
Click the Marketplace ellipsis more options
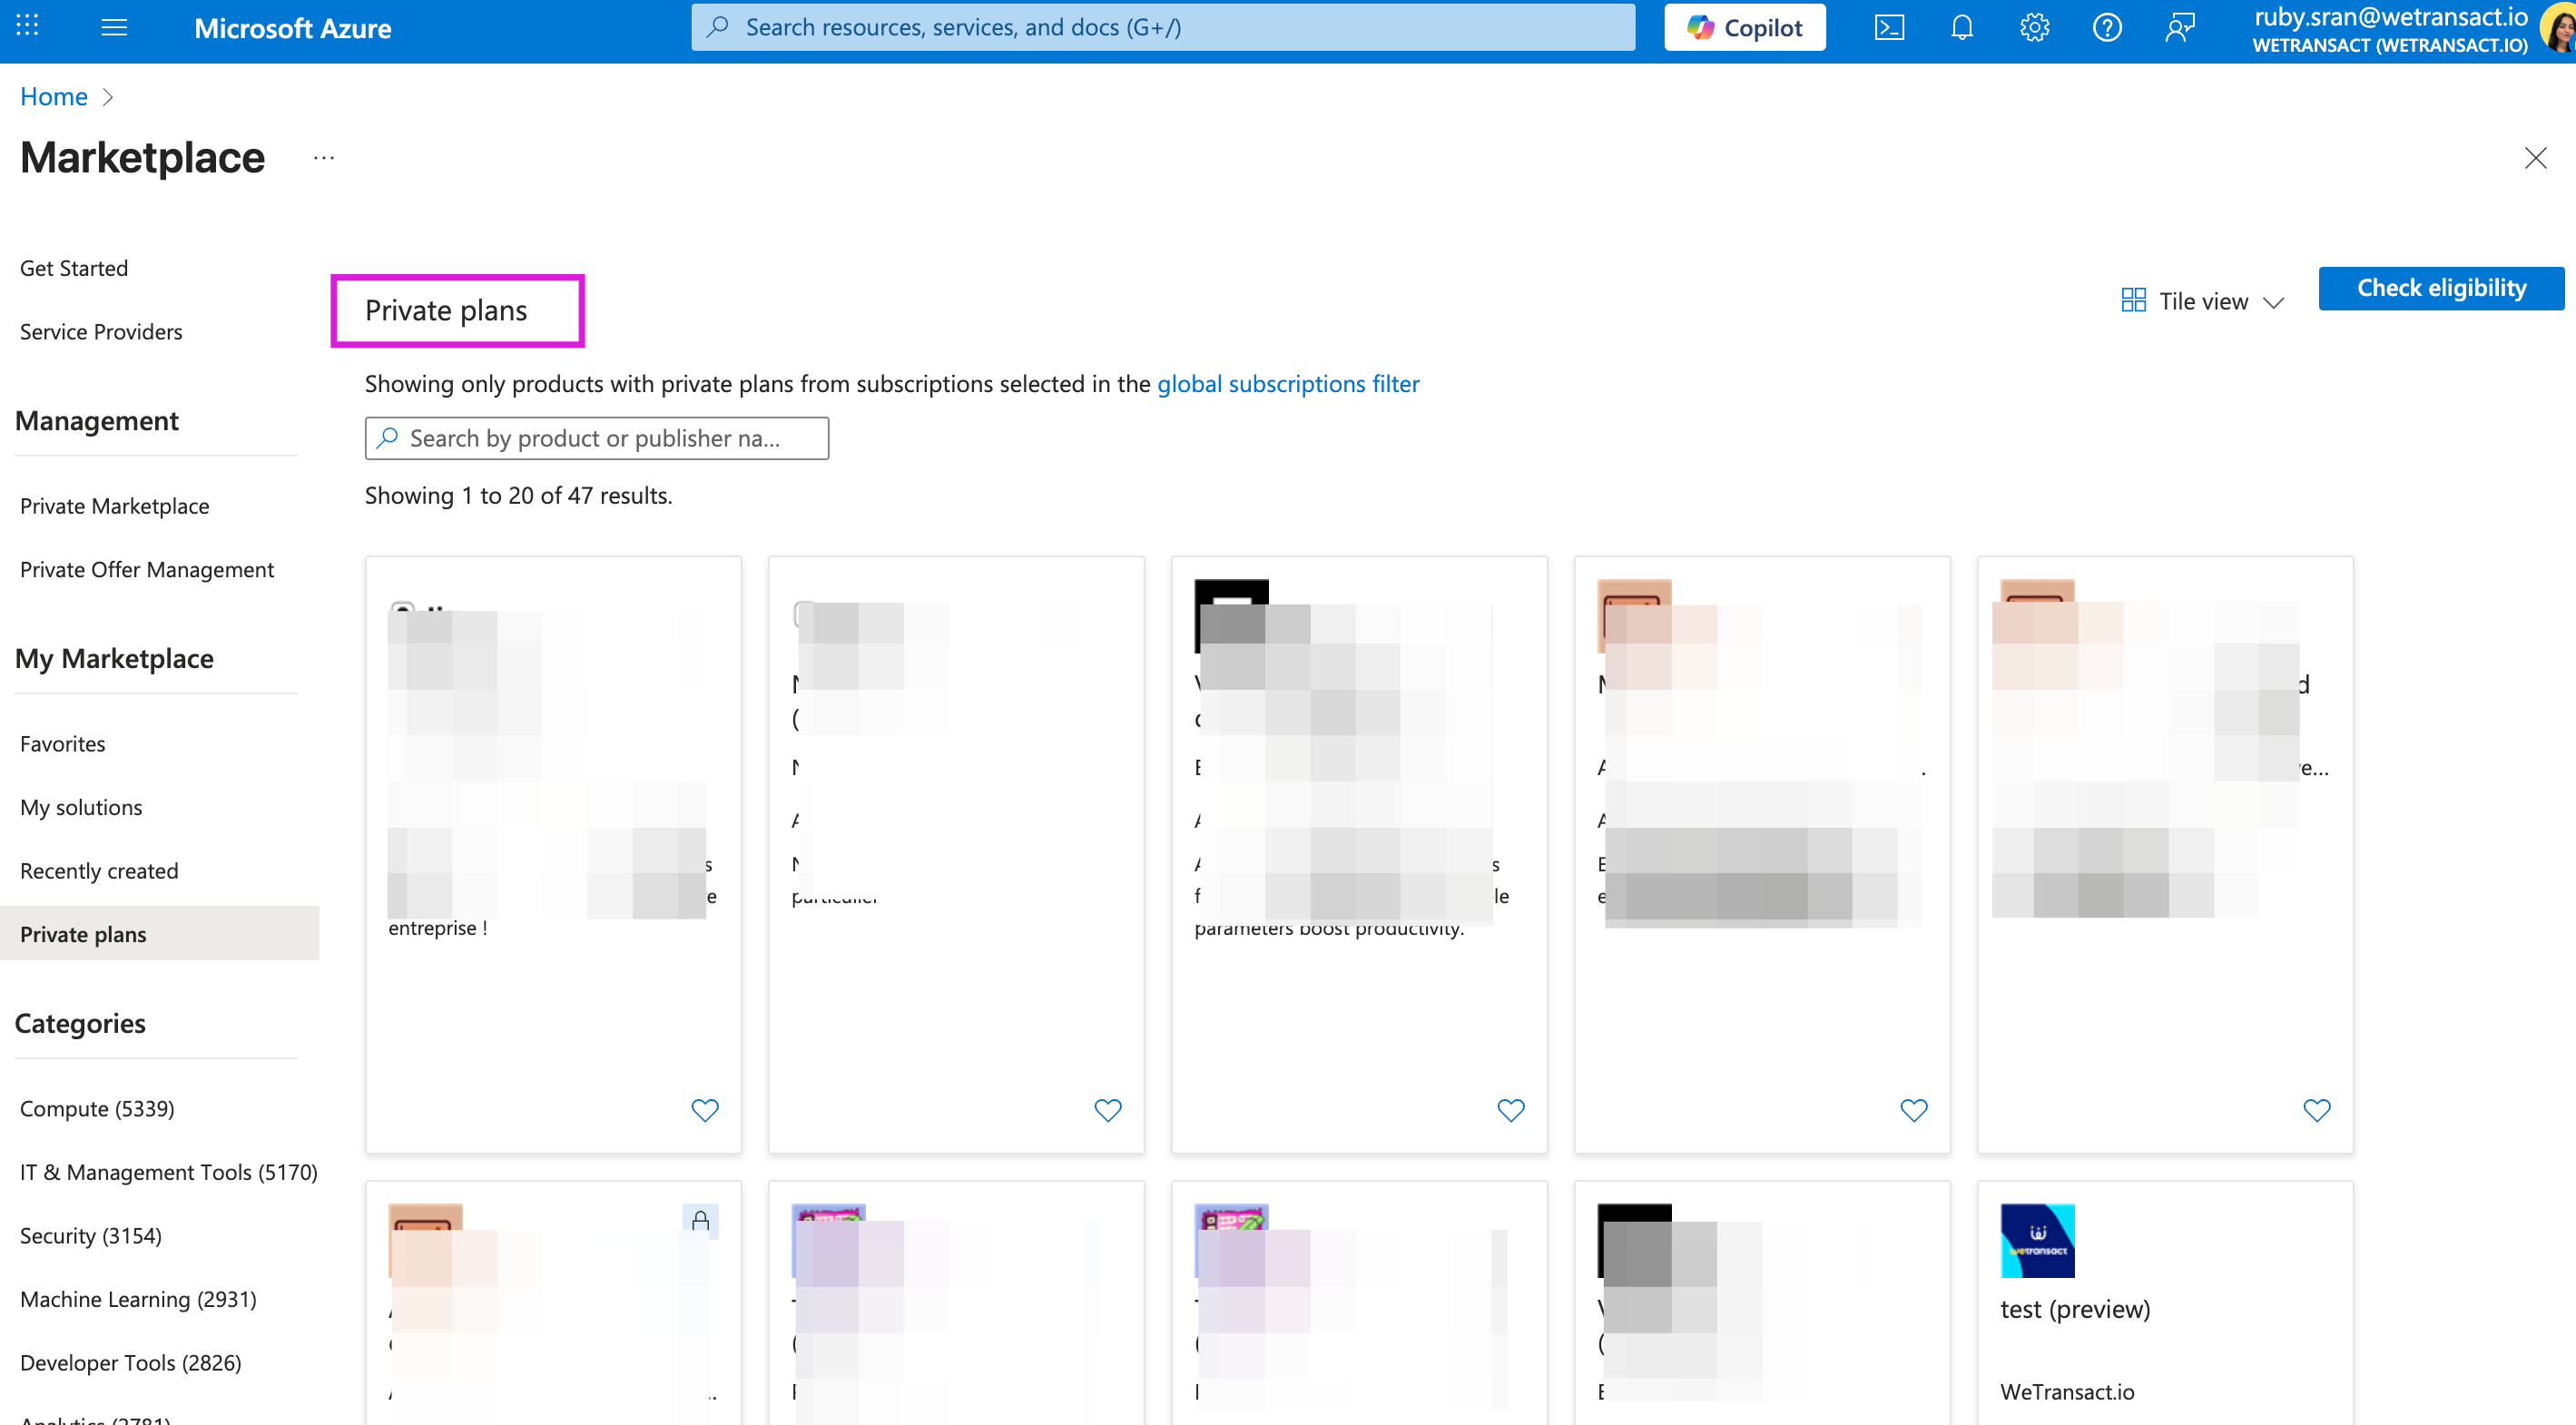click(x=323, y=158)
